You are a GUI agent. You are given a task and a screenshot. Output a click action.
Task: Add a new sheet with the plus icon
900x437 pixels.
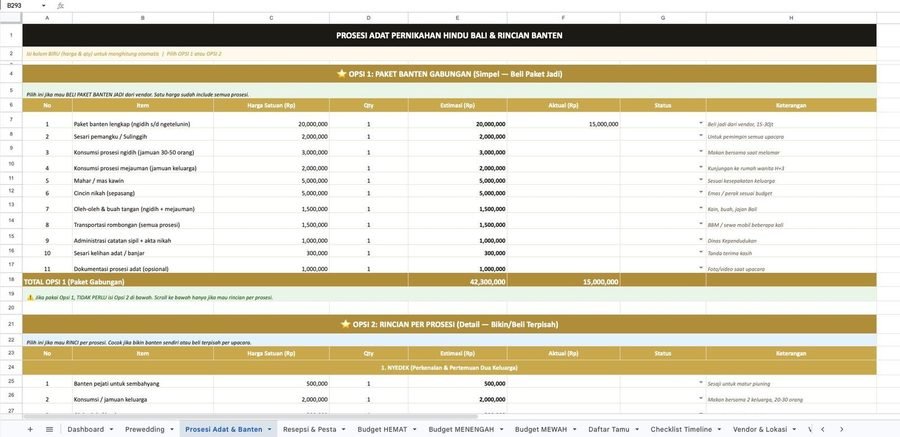coord(30,430)
